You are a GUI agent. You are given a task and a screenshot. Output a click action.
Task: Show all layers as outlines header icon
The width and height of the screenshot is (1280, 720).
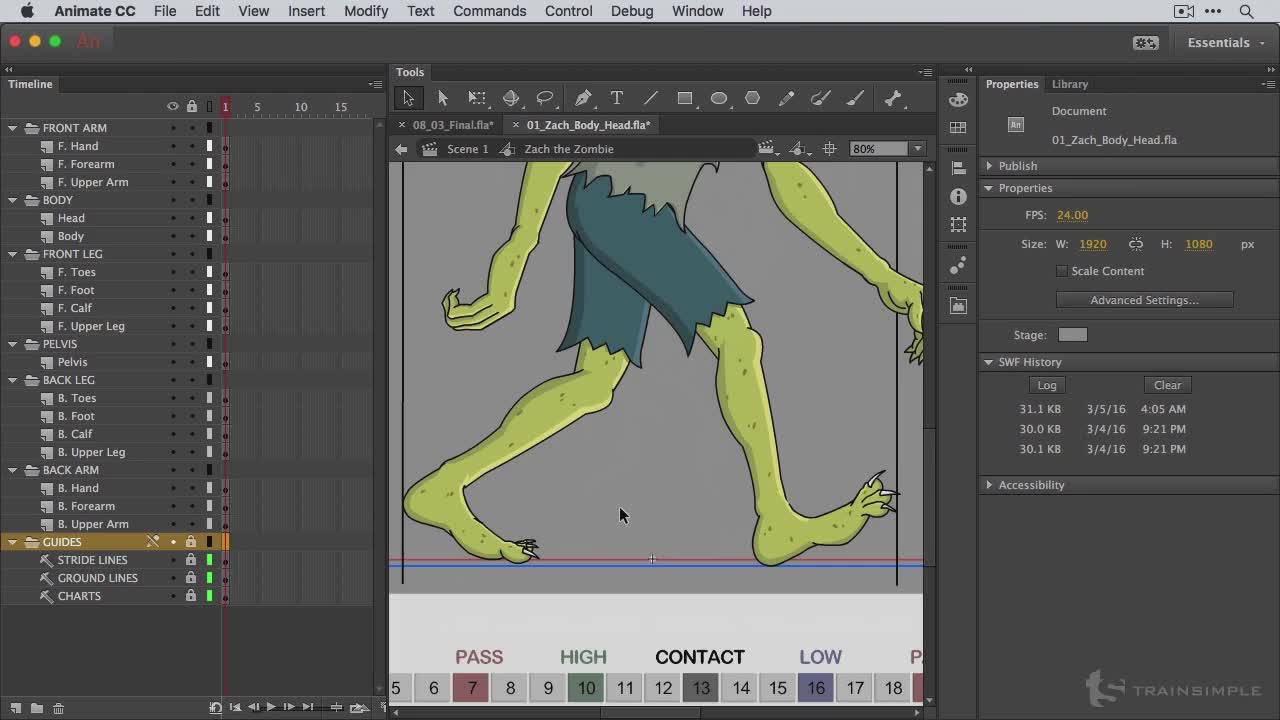click(209, 107)
